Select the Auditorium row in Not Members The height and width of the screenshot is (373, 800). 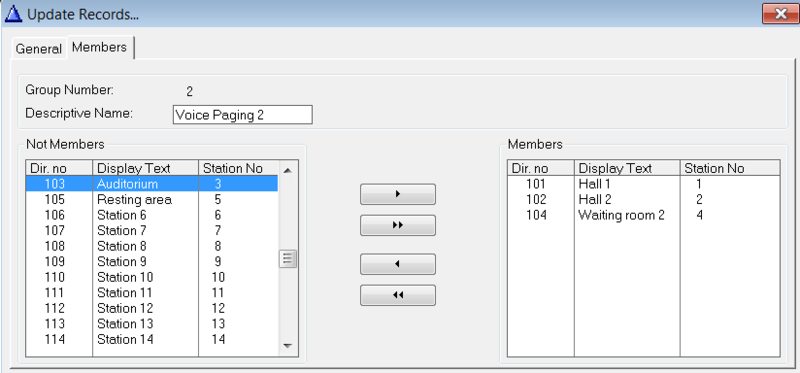(152, 184)
